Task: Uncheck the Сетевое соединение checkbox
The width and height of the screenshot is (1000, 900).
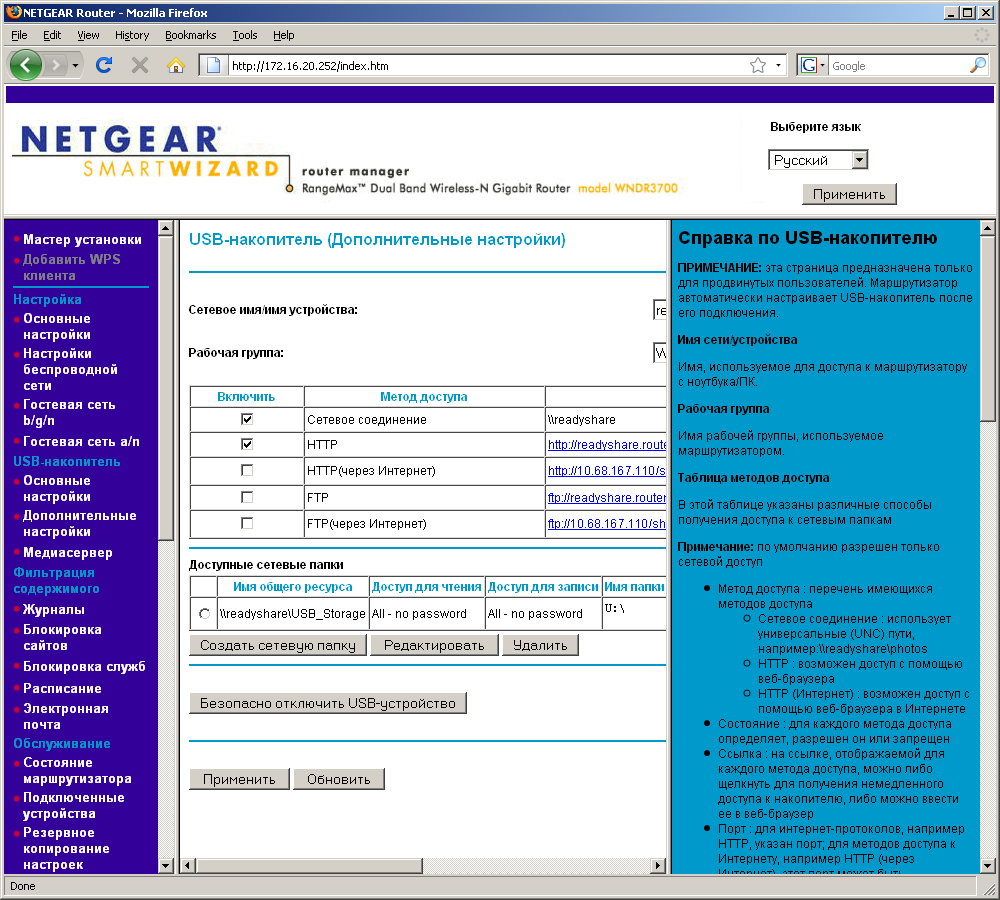Action: [247, 419]
